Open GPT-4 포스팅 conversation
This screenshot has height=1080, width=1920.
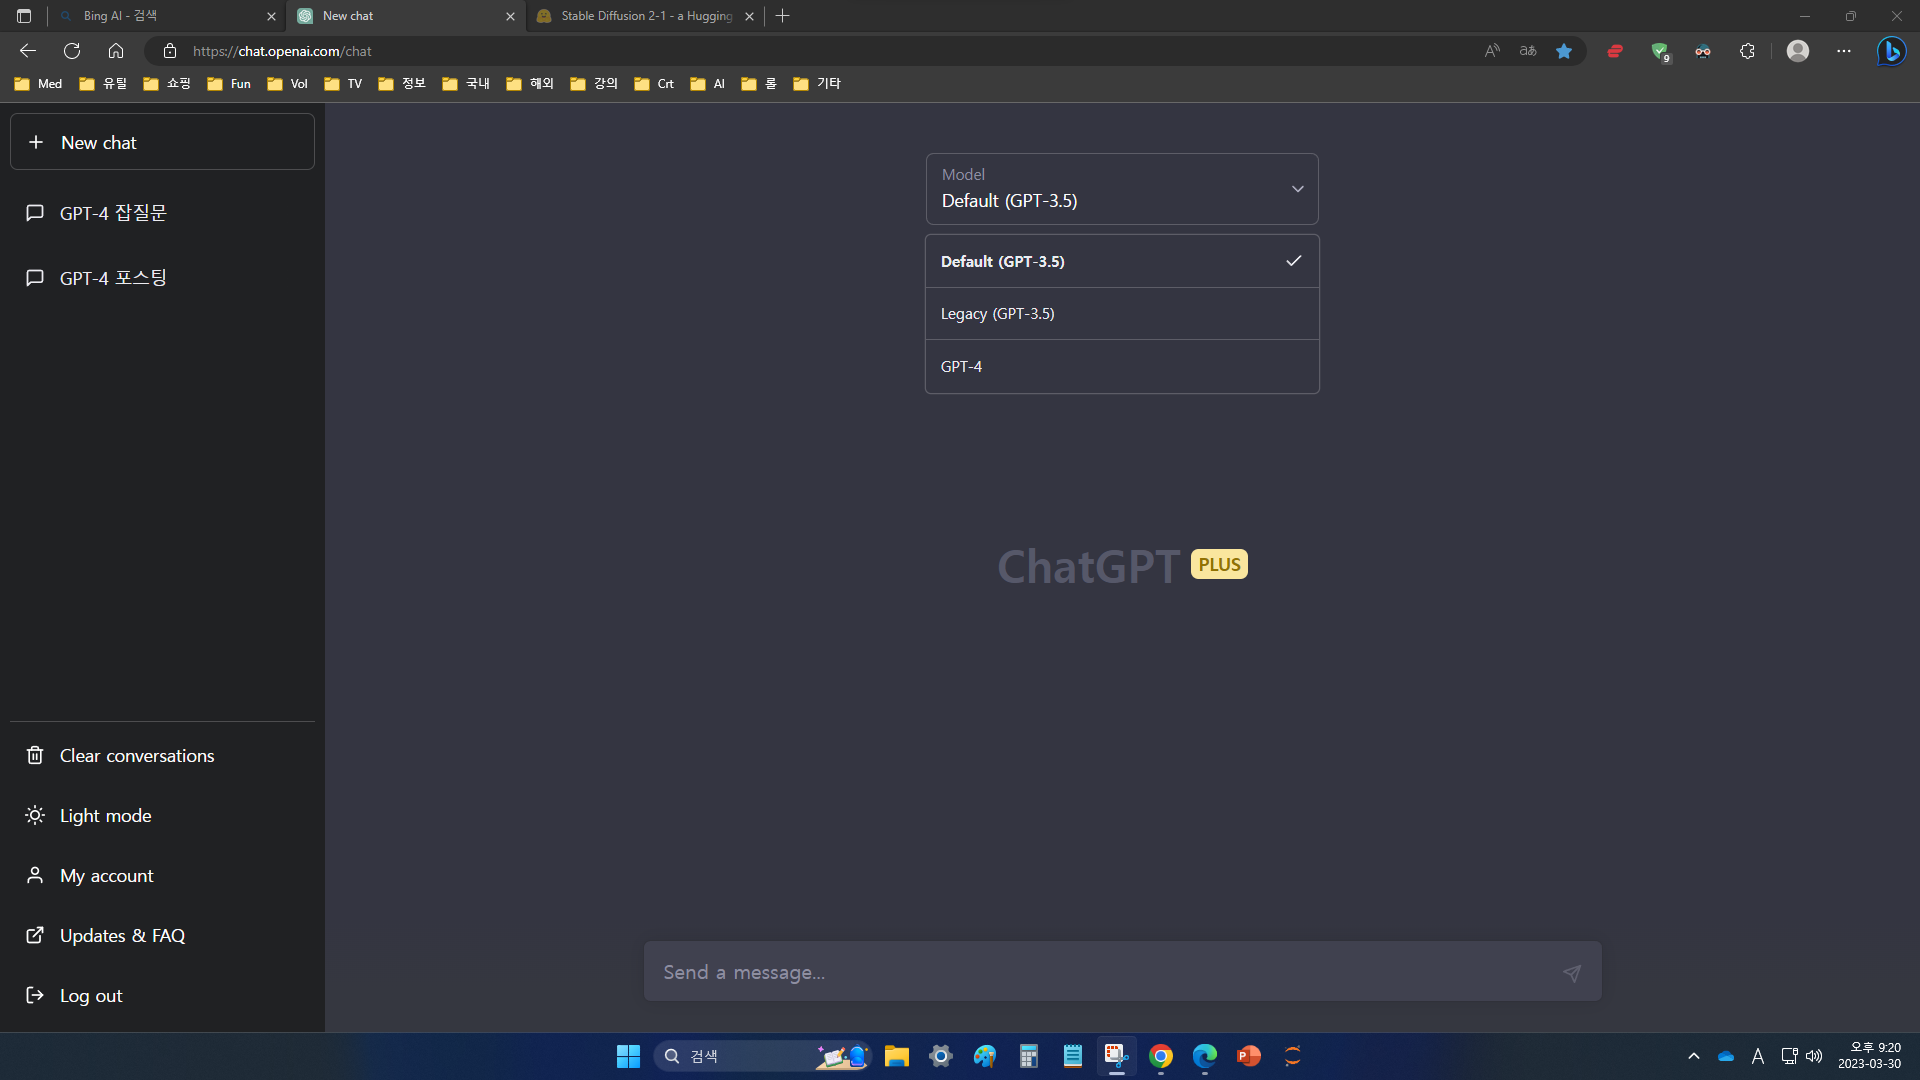tap(112, 277)
